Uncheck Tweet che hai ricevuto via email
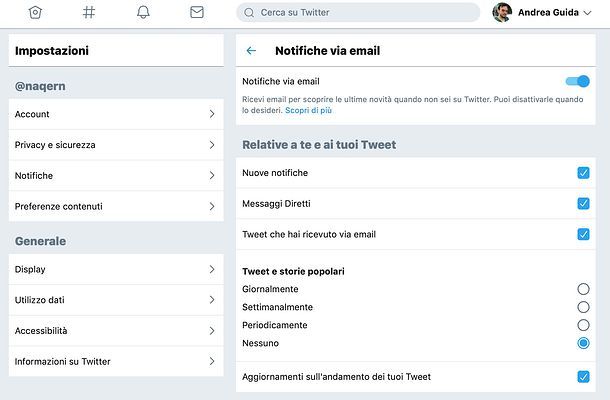 tap(583, 234)
